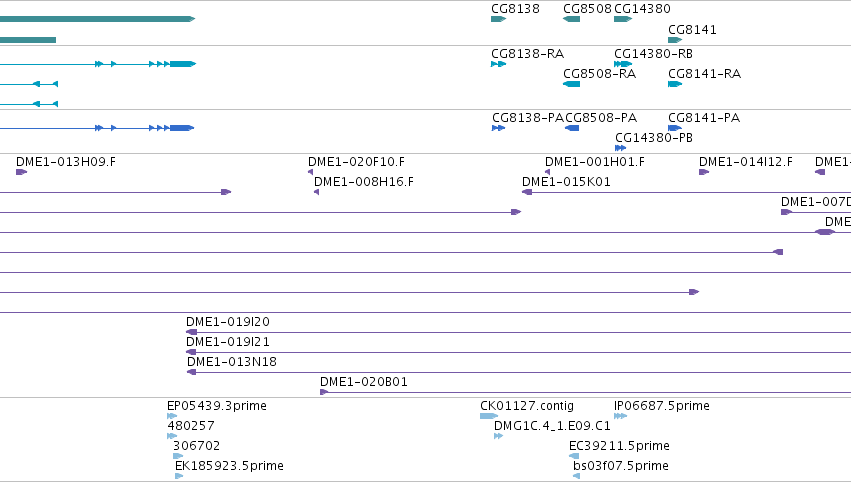Click the DME1-020F10.F marker
Viewport: 851px width, 482px height.
(310, 172)
